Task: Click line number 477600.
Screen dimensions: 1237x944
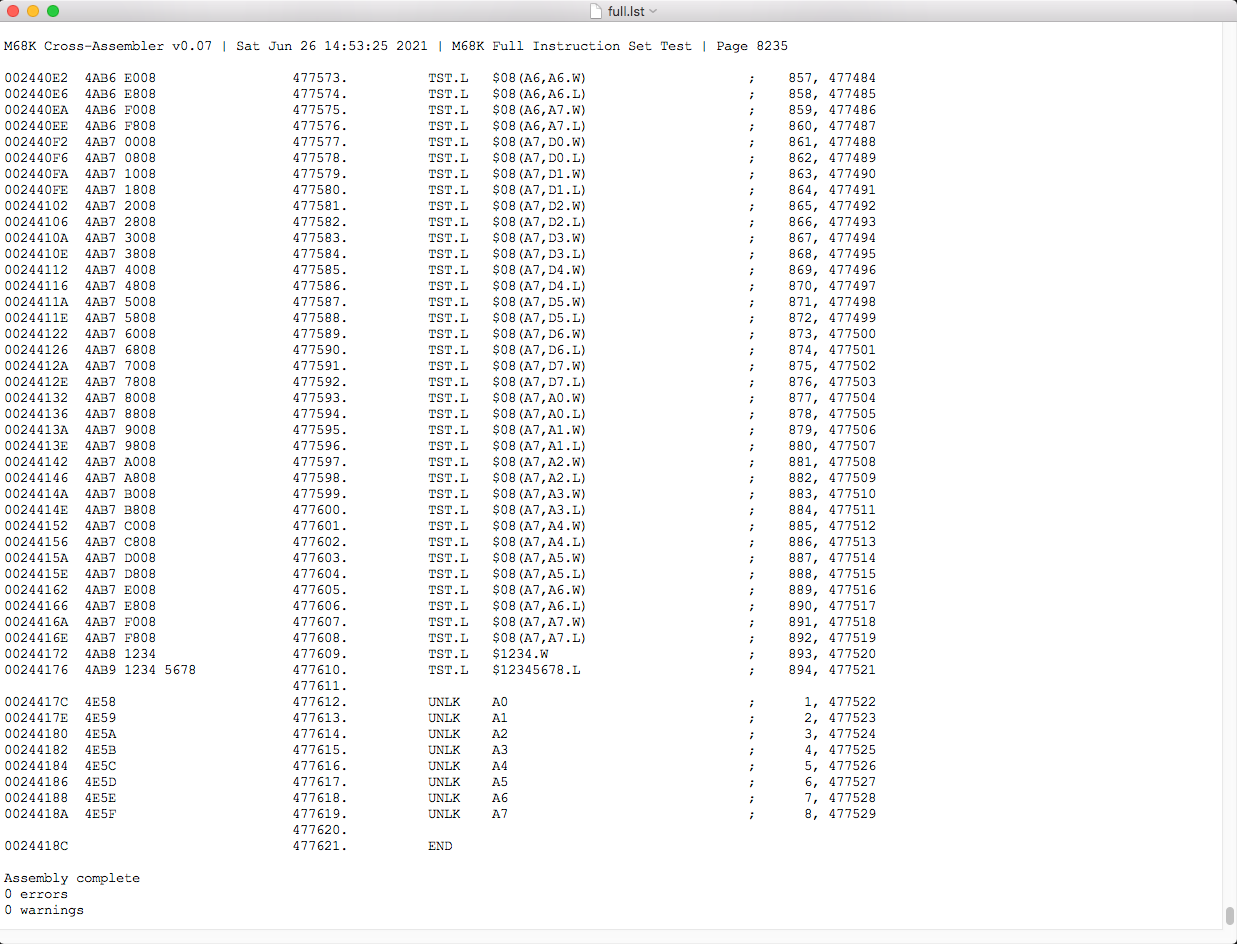Action: [x=320, y=510]
